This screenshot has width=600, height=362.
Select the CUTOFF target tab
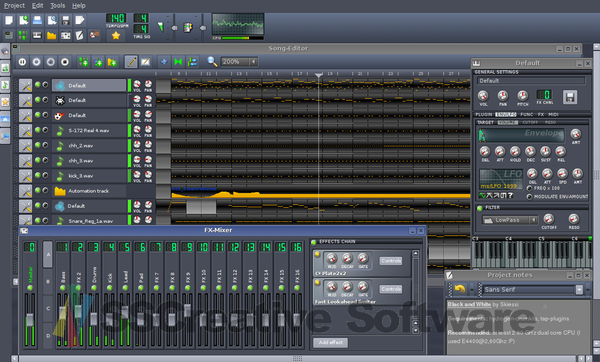[530, 122]
